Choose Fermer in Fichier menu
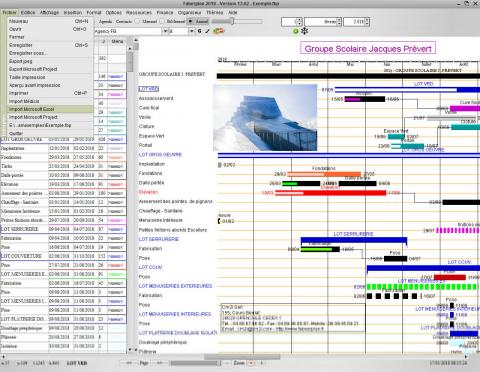This screenshot has height=372, width=480. (x=50, y=37)
